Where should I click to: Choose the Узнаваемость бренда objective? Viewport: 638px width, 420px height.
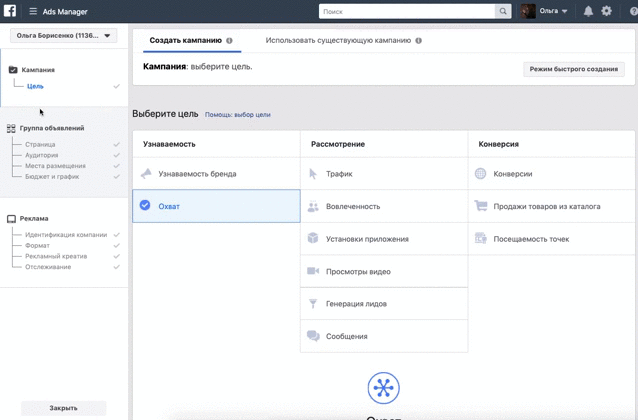[x=216, y=174]
